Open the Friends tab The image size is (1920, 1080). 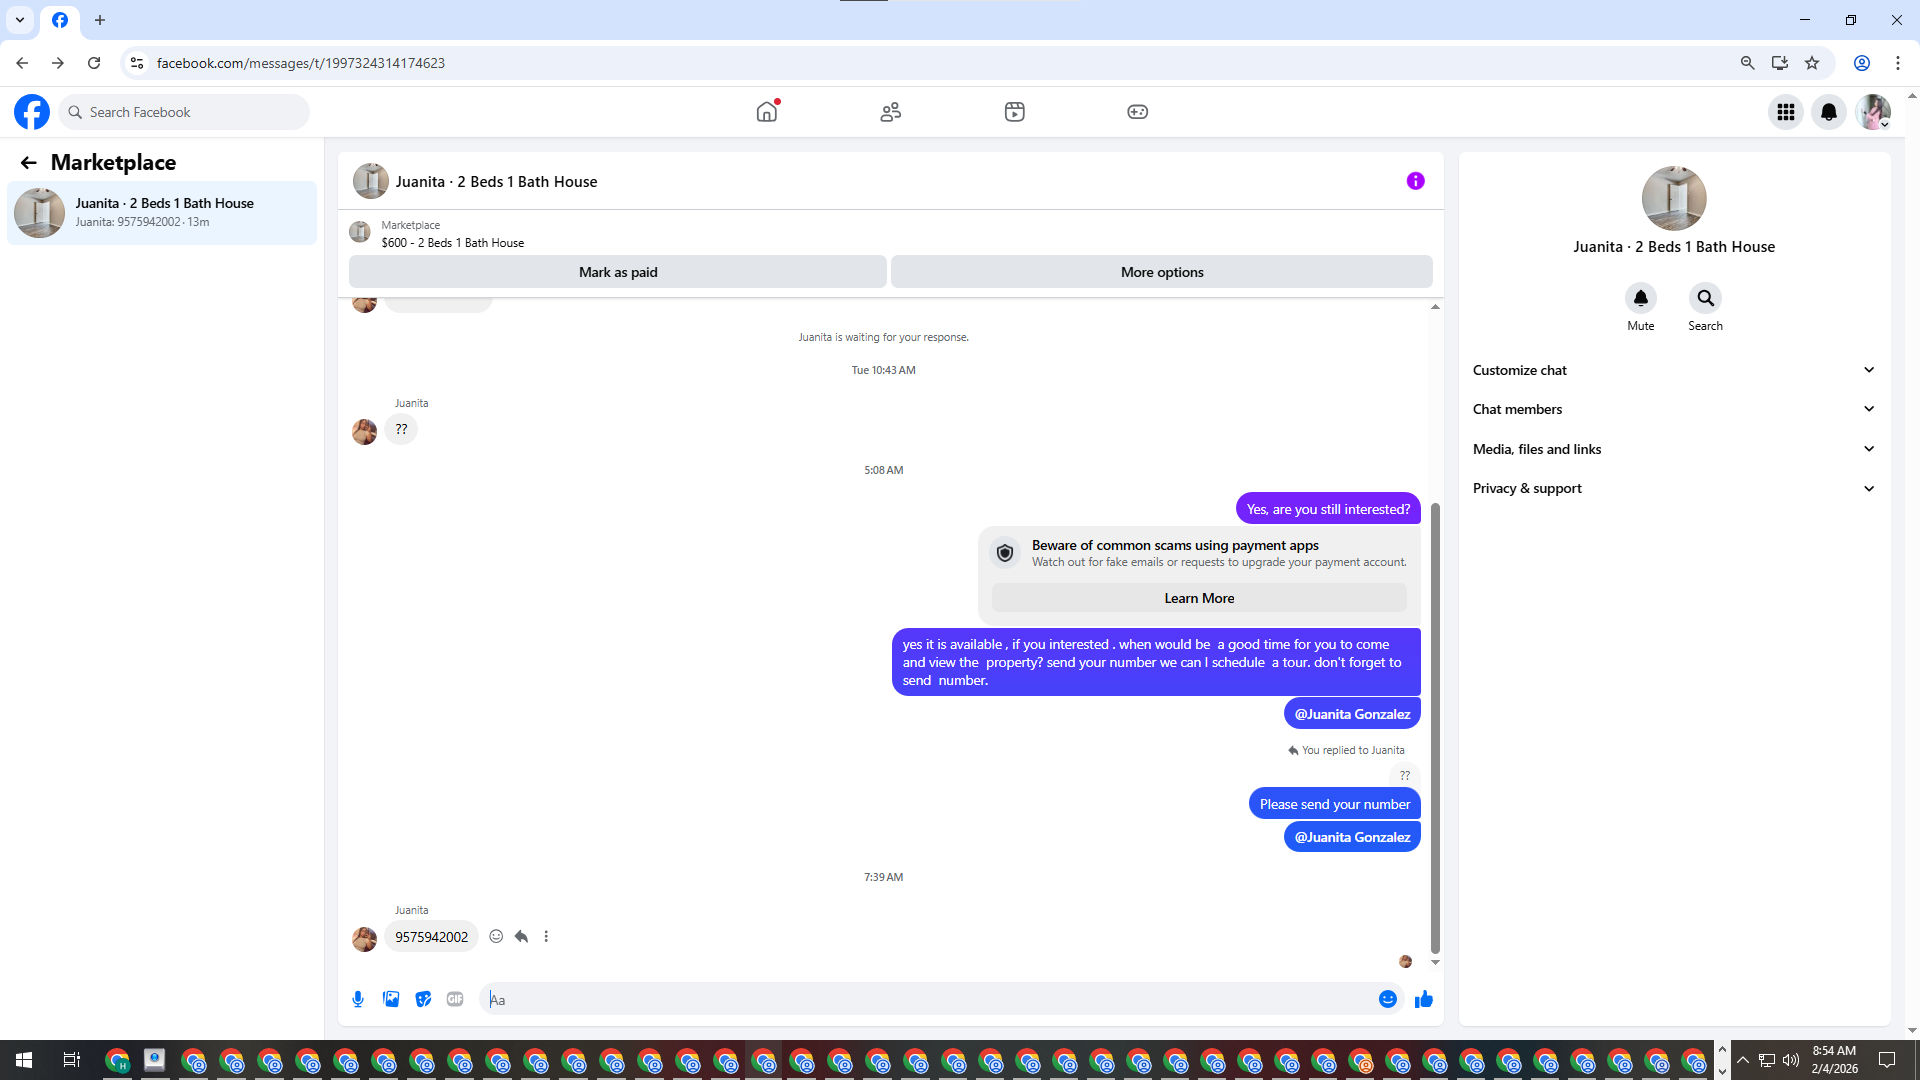point(890,112)
